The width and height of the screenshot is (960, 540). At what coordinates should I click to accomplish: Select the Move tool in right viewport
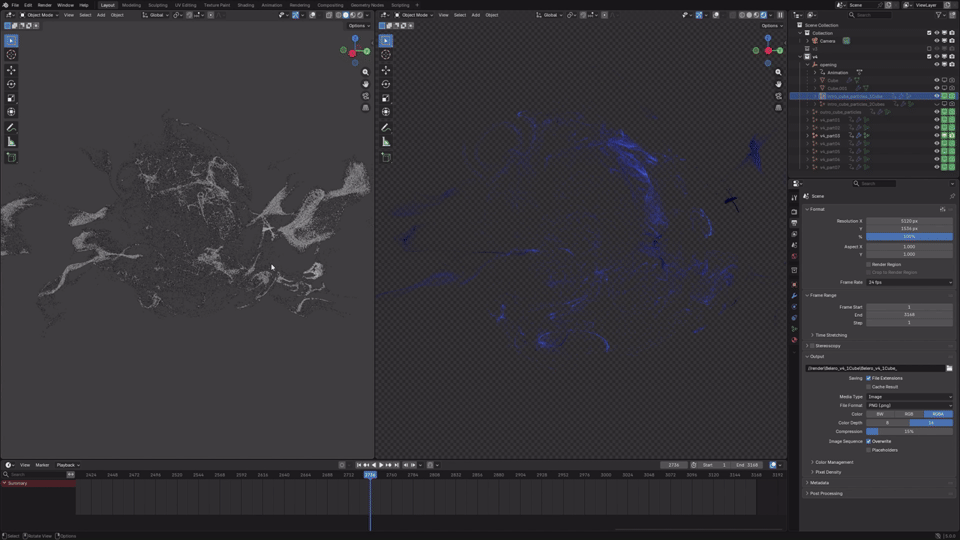tap(386, 70)
